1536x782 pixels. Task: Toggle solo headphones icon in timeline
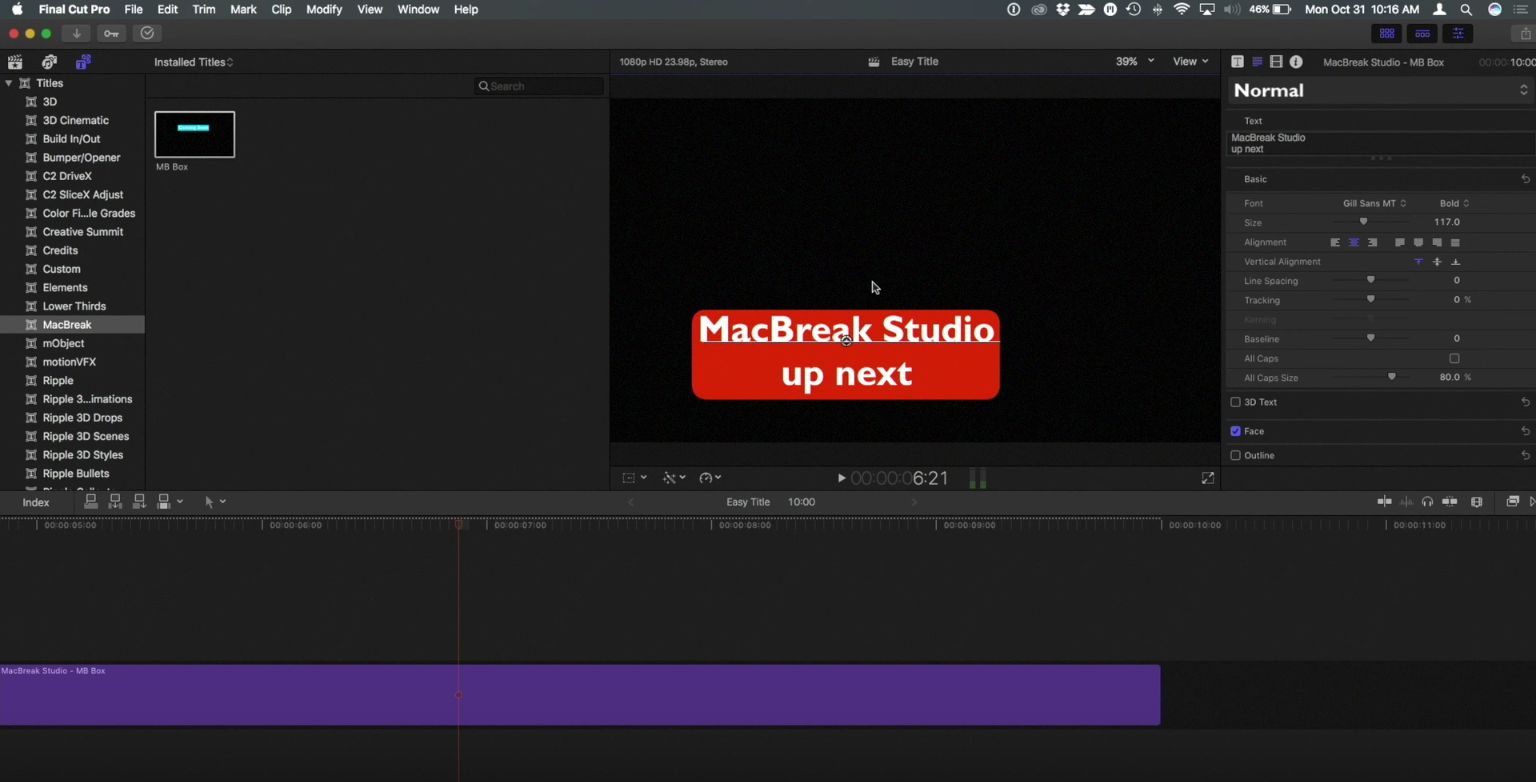tap(1428, 502)
